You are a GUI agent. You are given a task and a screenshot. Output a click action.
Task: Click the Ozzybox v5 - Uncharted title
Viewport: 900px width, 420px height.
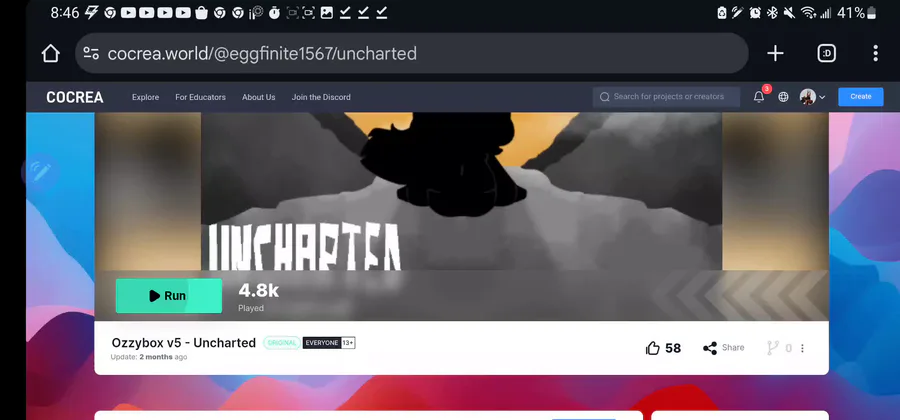coord(184,343)
